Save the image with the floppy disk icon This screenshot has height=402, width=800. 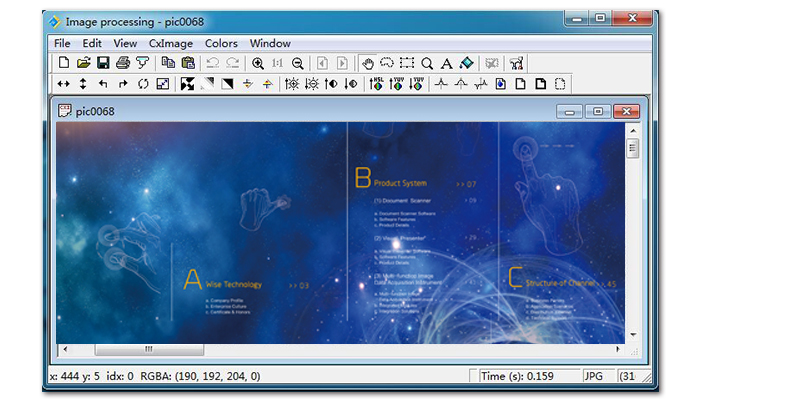tap(102, 63)
